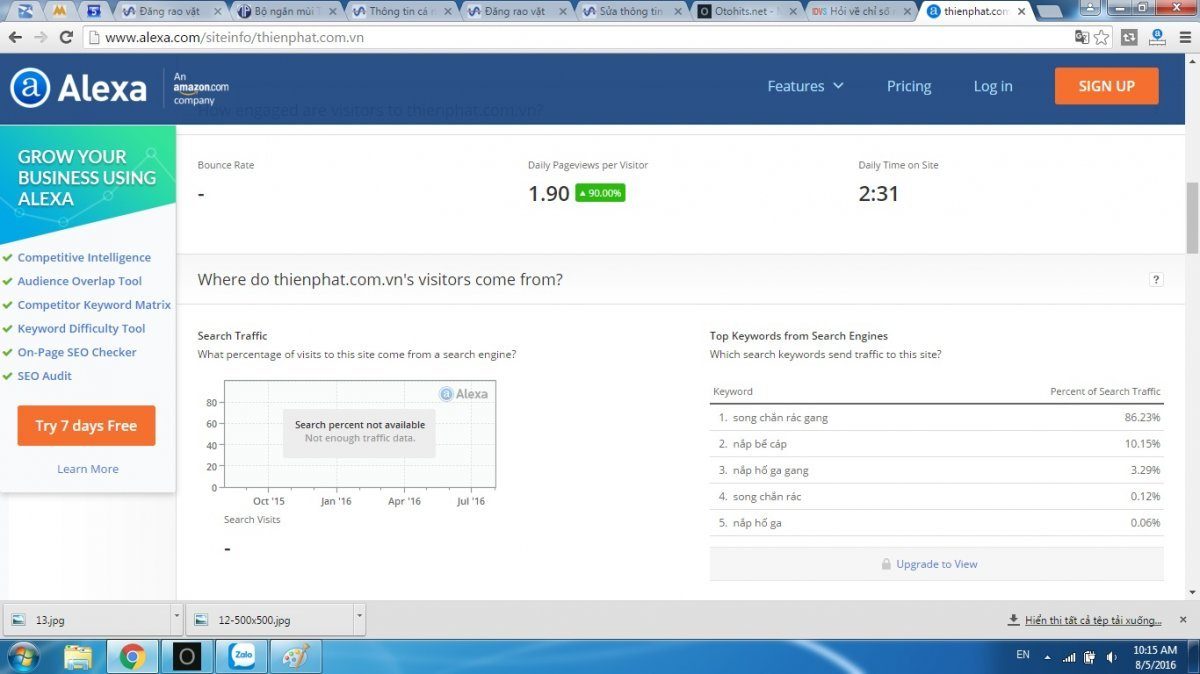Click keyword row "song chắn rác gang"
The width and height of the screenshot is (1200, 674).
[936, 418]
